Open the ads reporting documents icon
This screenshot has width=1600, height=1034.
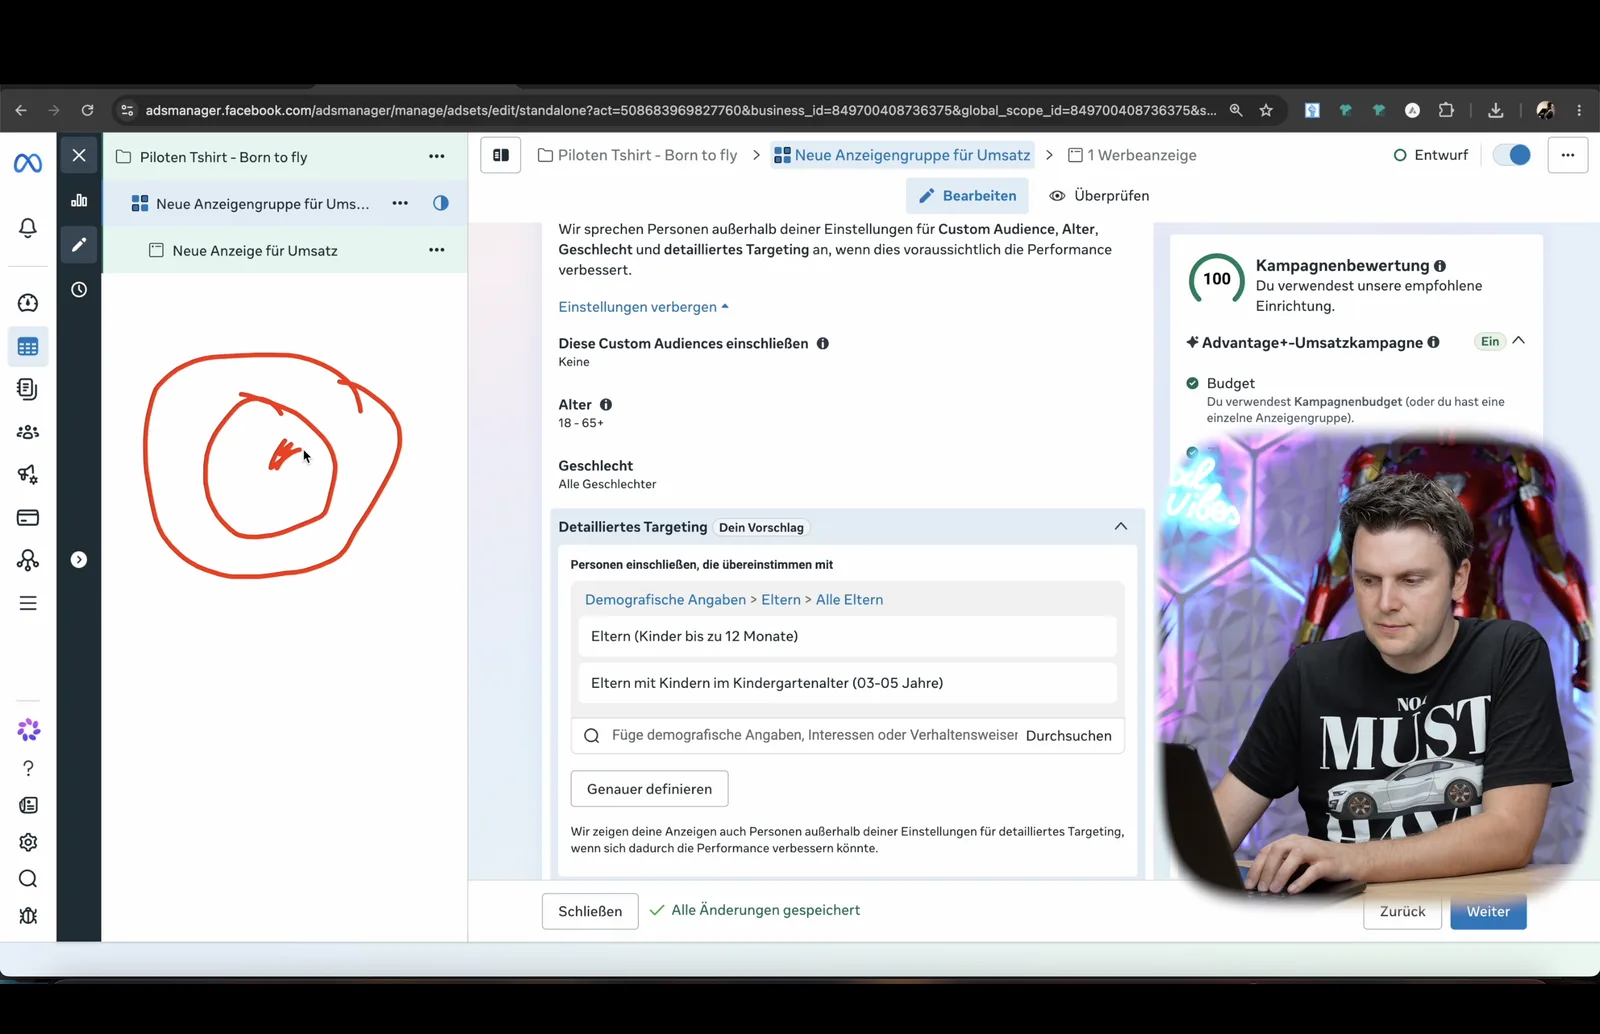click(x=28, y=389)
